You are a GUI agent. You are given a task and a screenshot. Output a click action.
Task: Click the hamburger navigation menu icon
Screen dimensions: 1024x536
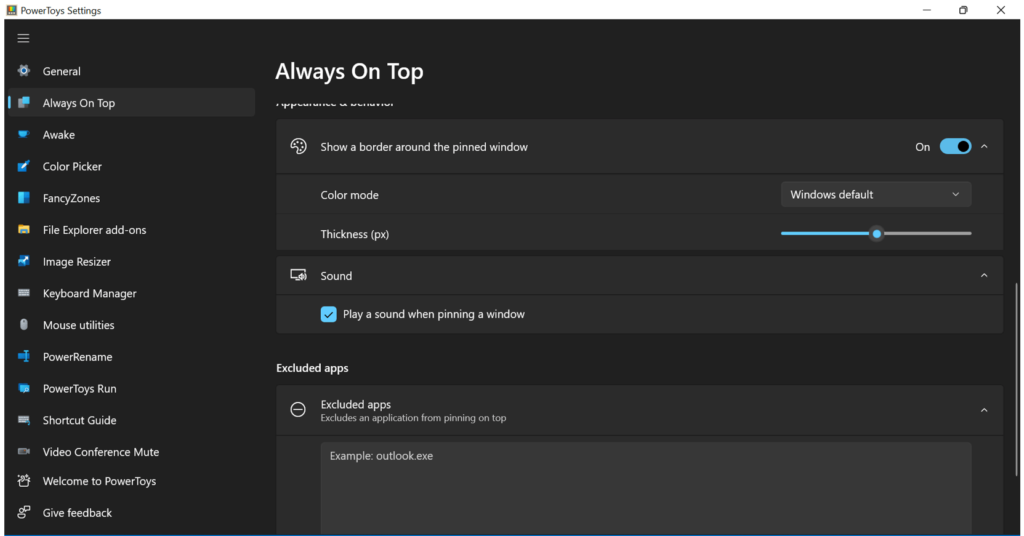click(24, 38)
